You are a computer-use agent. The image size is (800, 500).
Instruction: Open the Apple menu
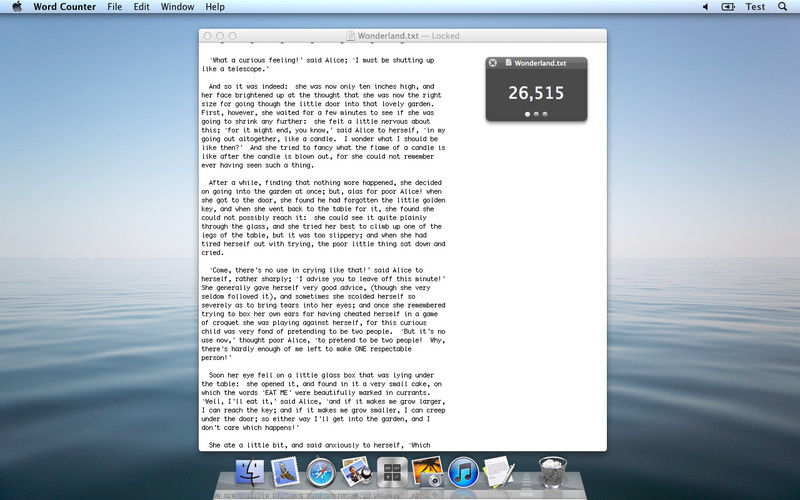17,7
